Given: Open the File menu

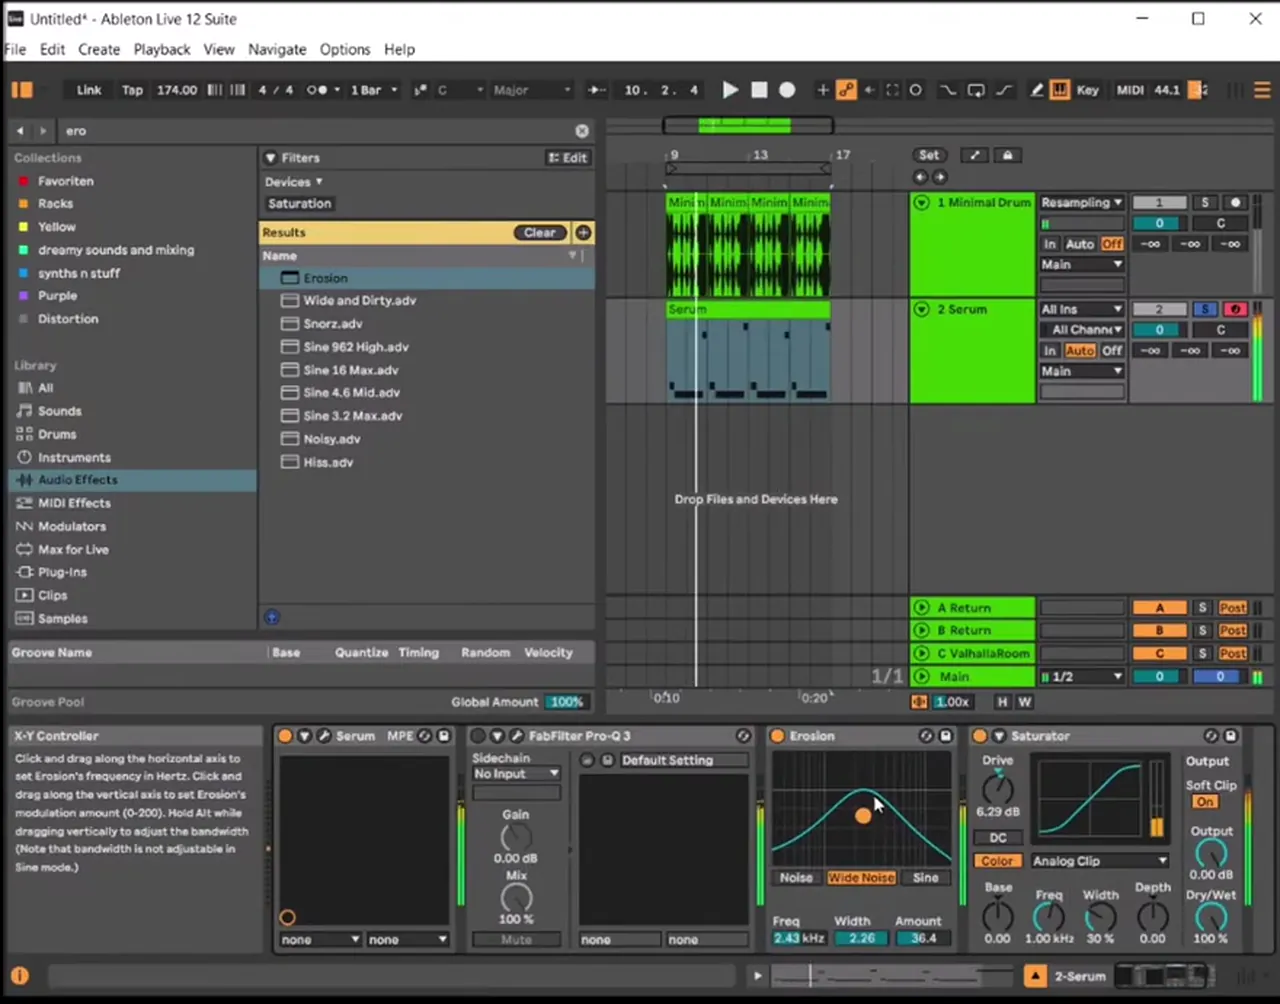Looking at the screenshot, I should coord(16,49).
